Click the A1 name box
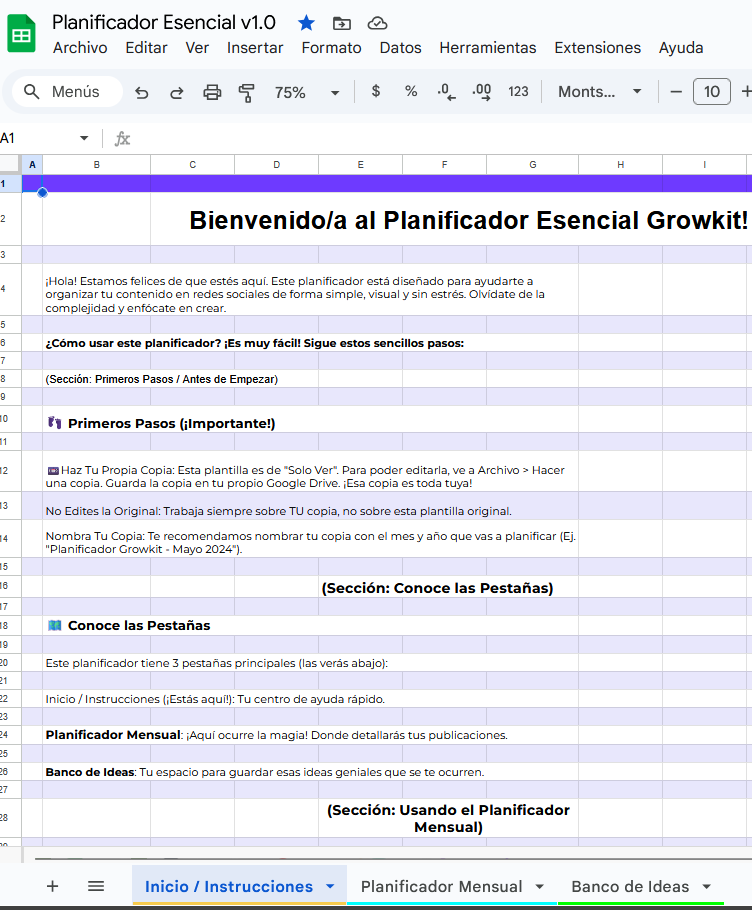752x910 pixels. [36, 138]
